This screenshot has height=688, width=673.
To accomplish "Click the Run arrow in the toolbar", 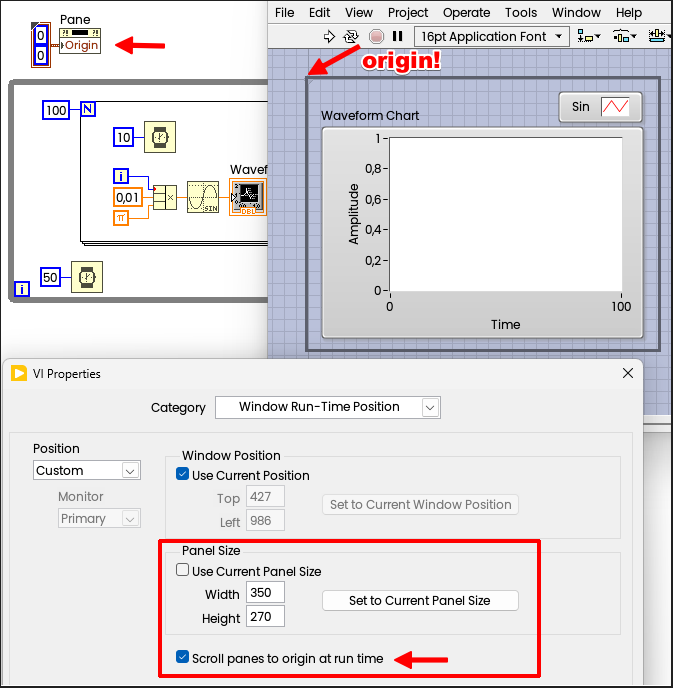I will [329, 36].
